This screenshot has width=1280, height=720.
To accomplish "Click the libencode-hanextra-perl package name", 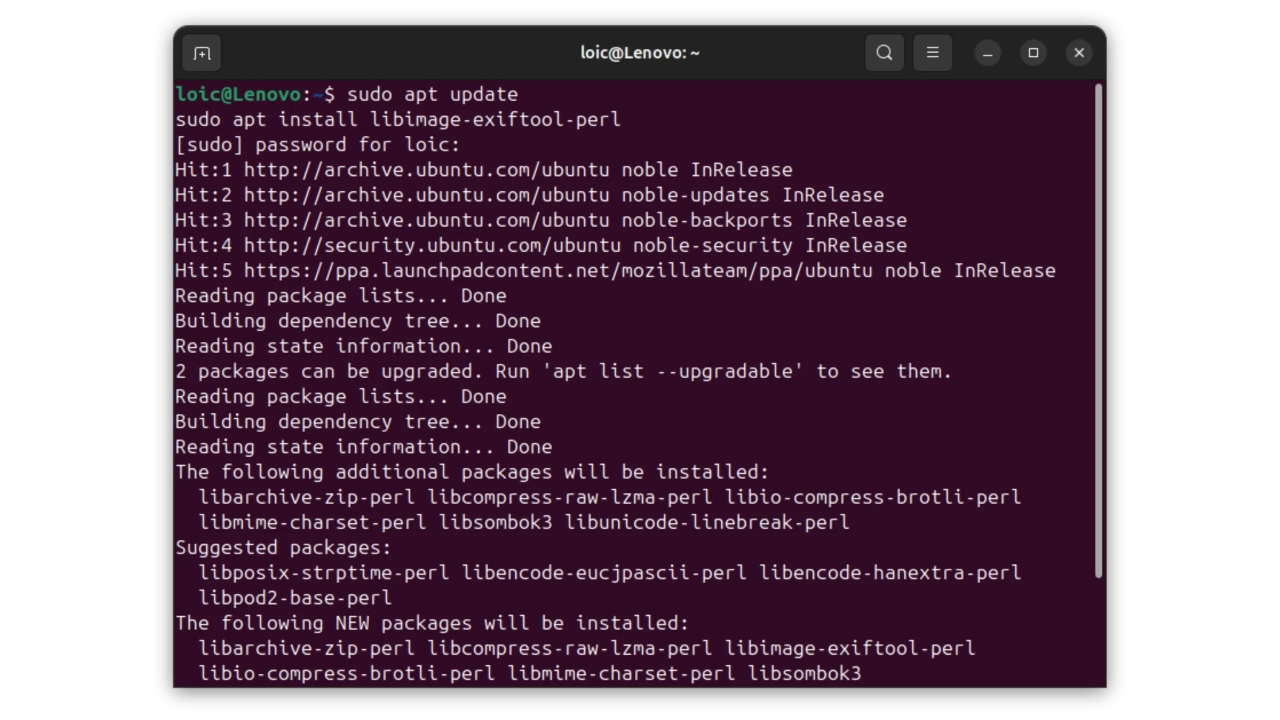I will coord(890,573).
